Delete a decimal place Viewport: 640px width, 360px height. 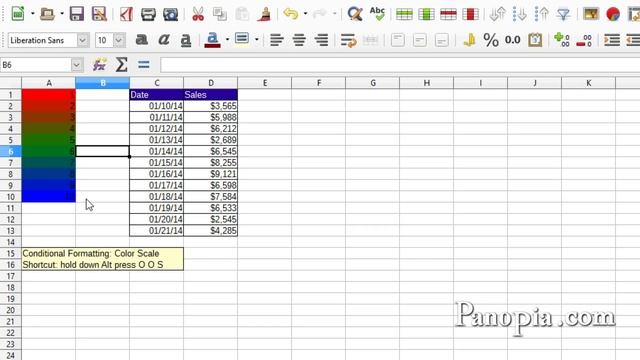[x=584, y=40]
